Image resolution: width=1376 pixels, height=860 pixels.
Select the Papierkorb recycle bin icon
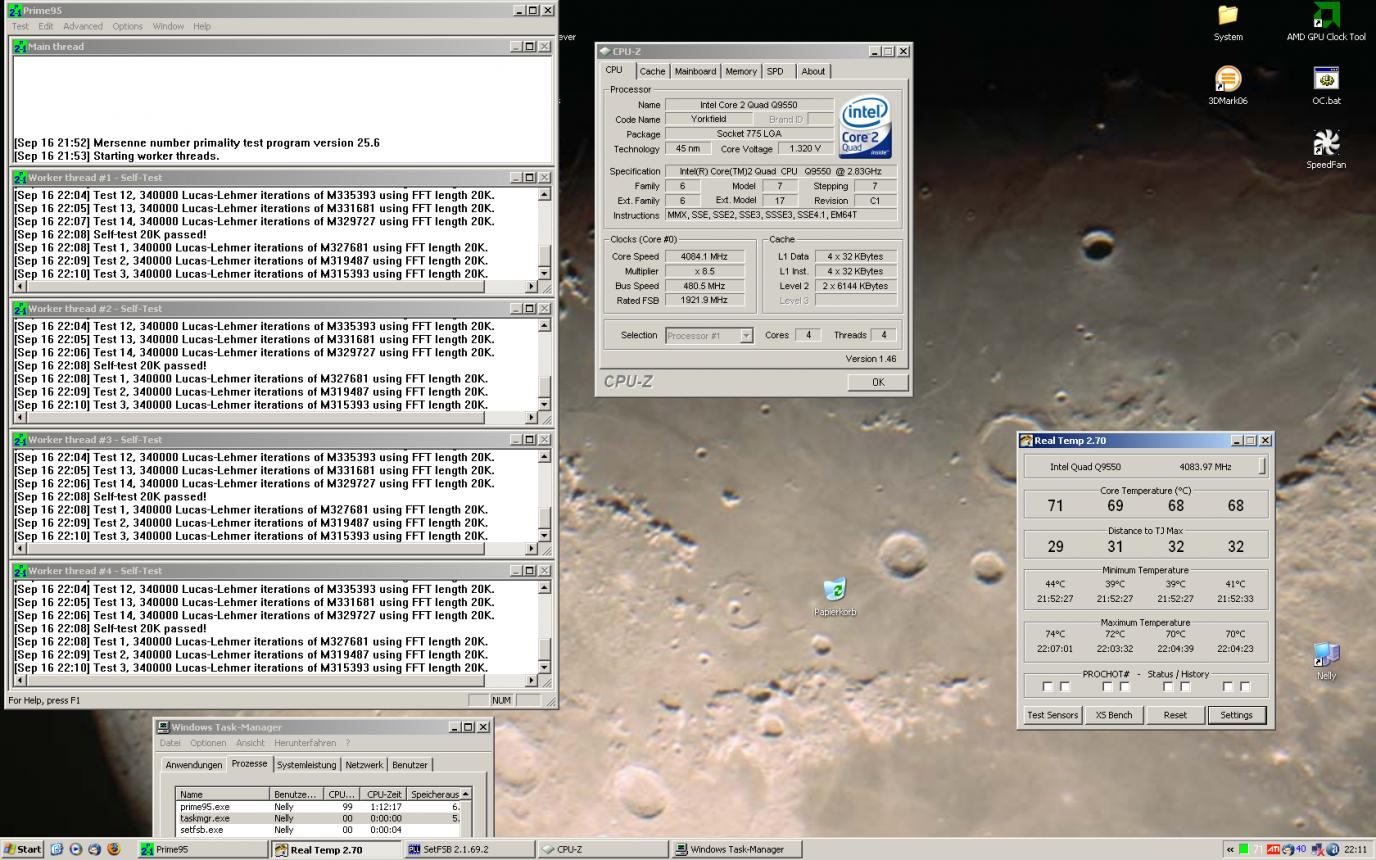point(835,598)
